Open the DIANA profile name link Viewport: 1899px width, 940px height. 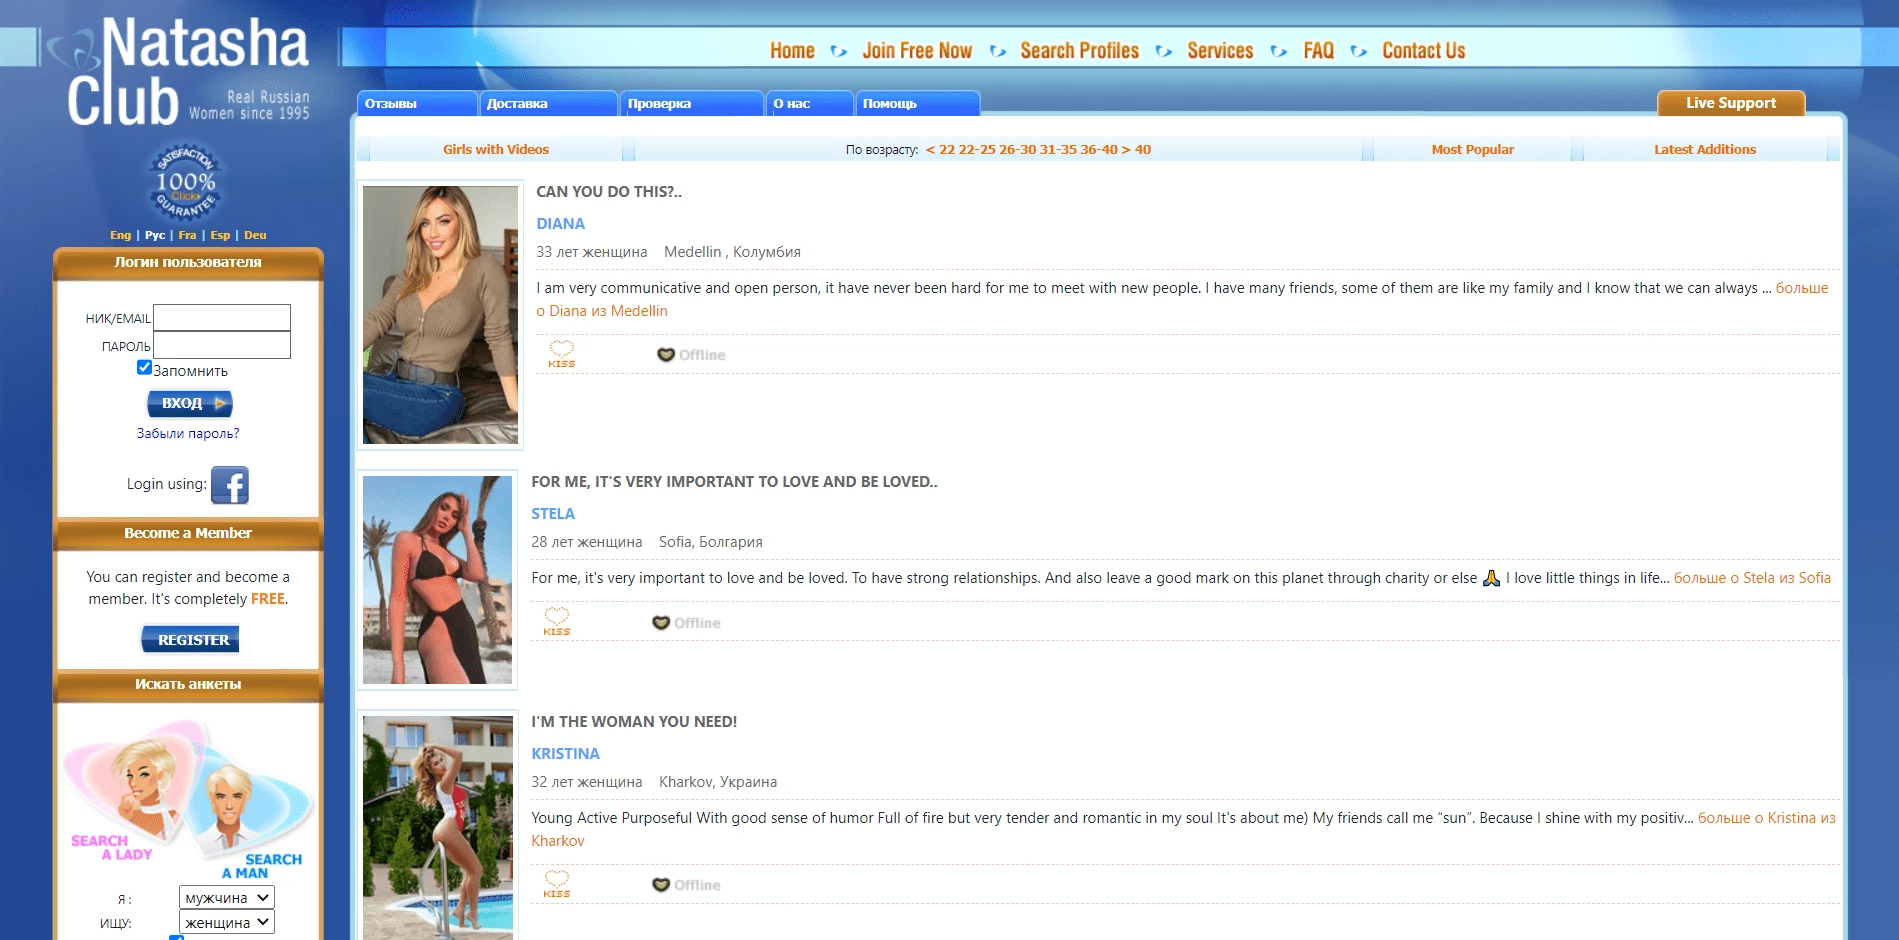560,224
